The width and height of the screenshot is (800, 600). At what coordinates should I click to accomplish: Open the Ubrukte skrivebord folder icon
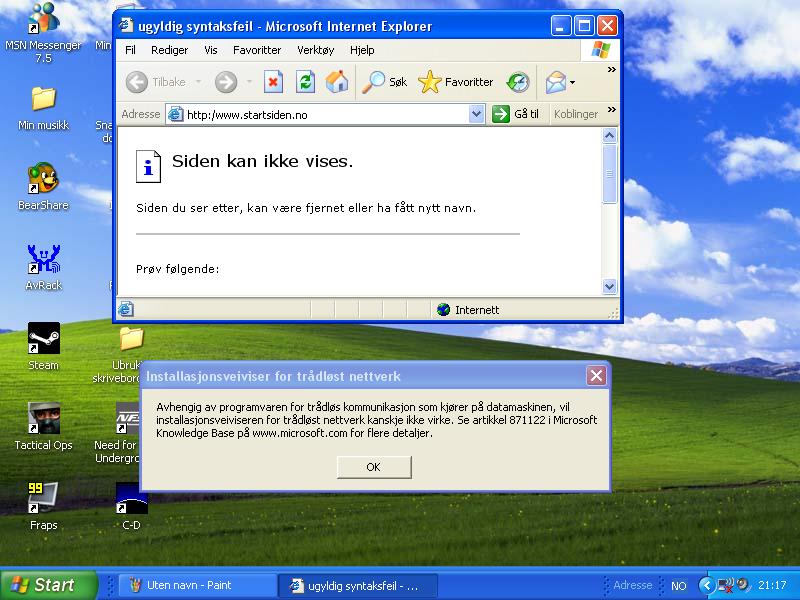[131, 338]
